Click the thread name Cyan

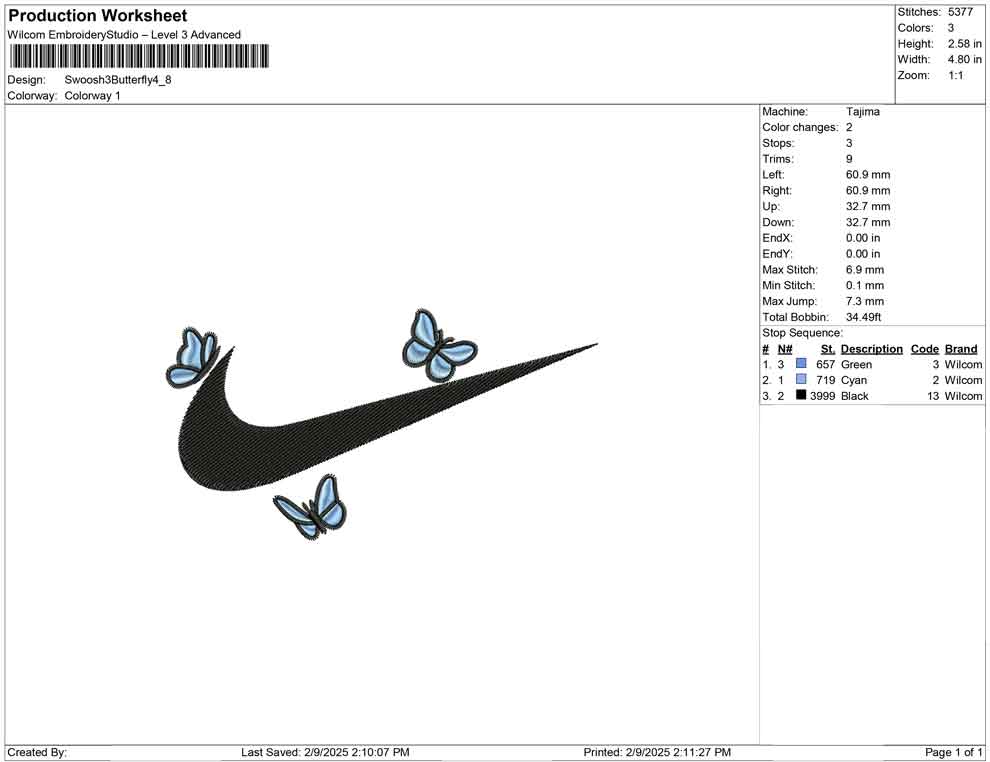[854, 381]
